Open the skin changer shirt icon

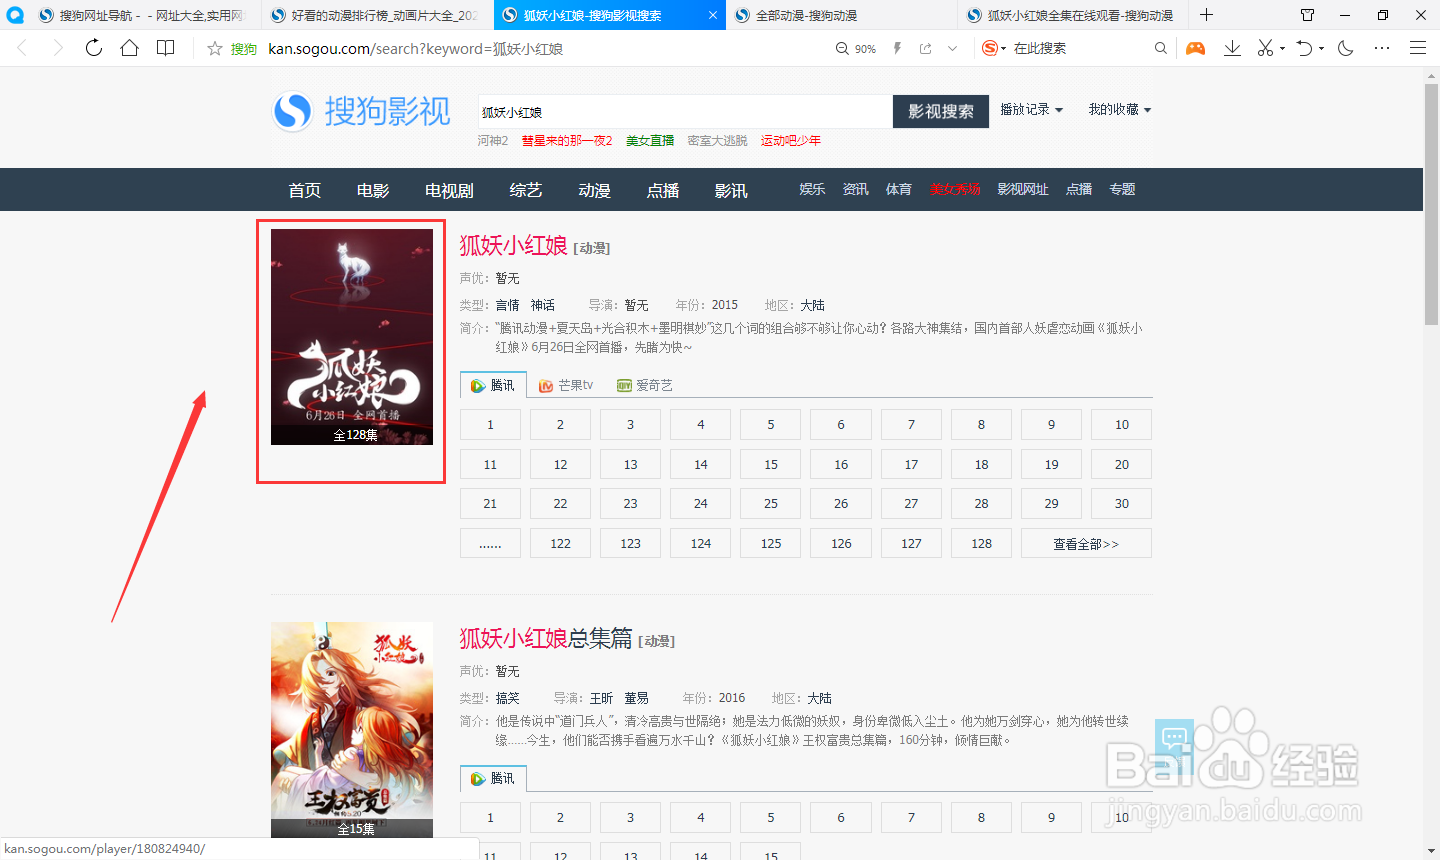pyautogui.click(x=1308, y=15)
